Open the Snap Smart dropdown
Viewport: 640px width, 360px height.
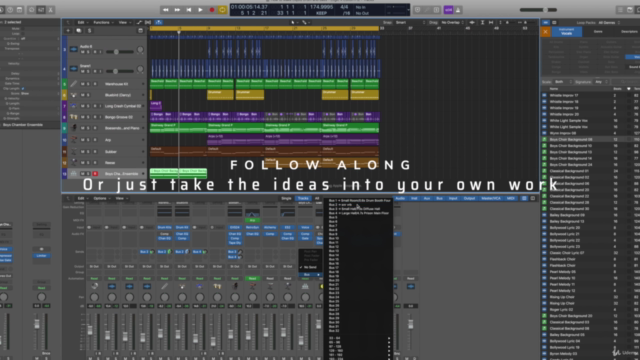point(410,22)
